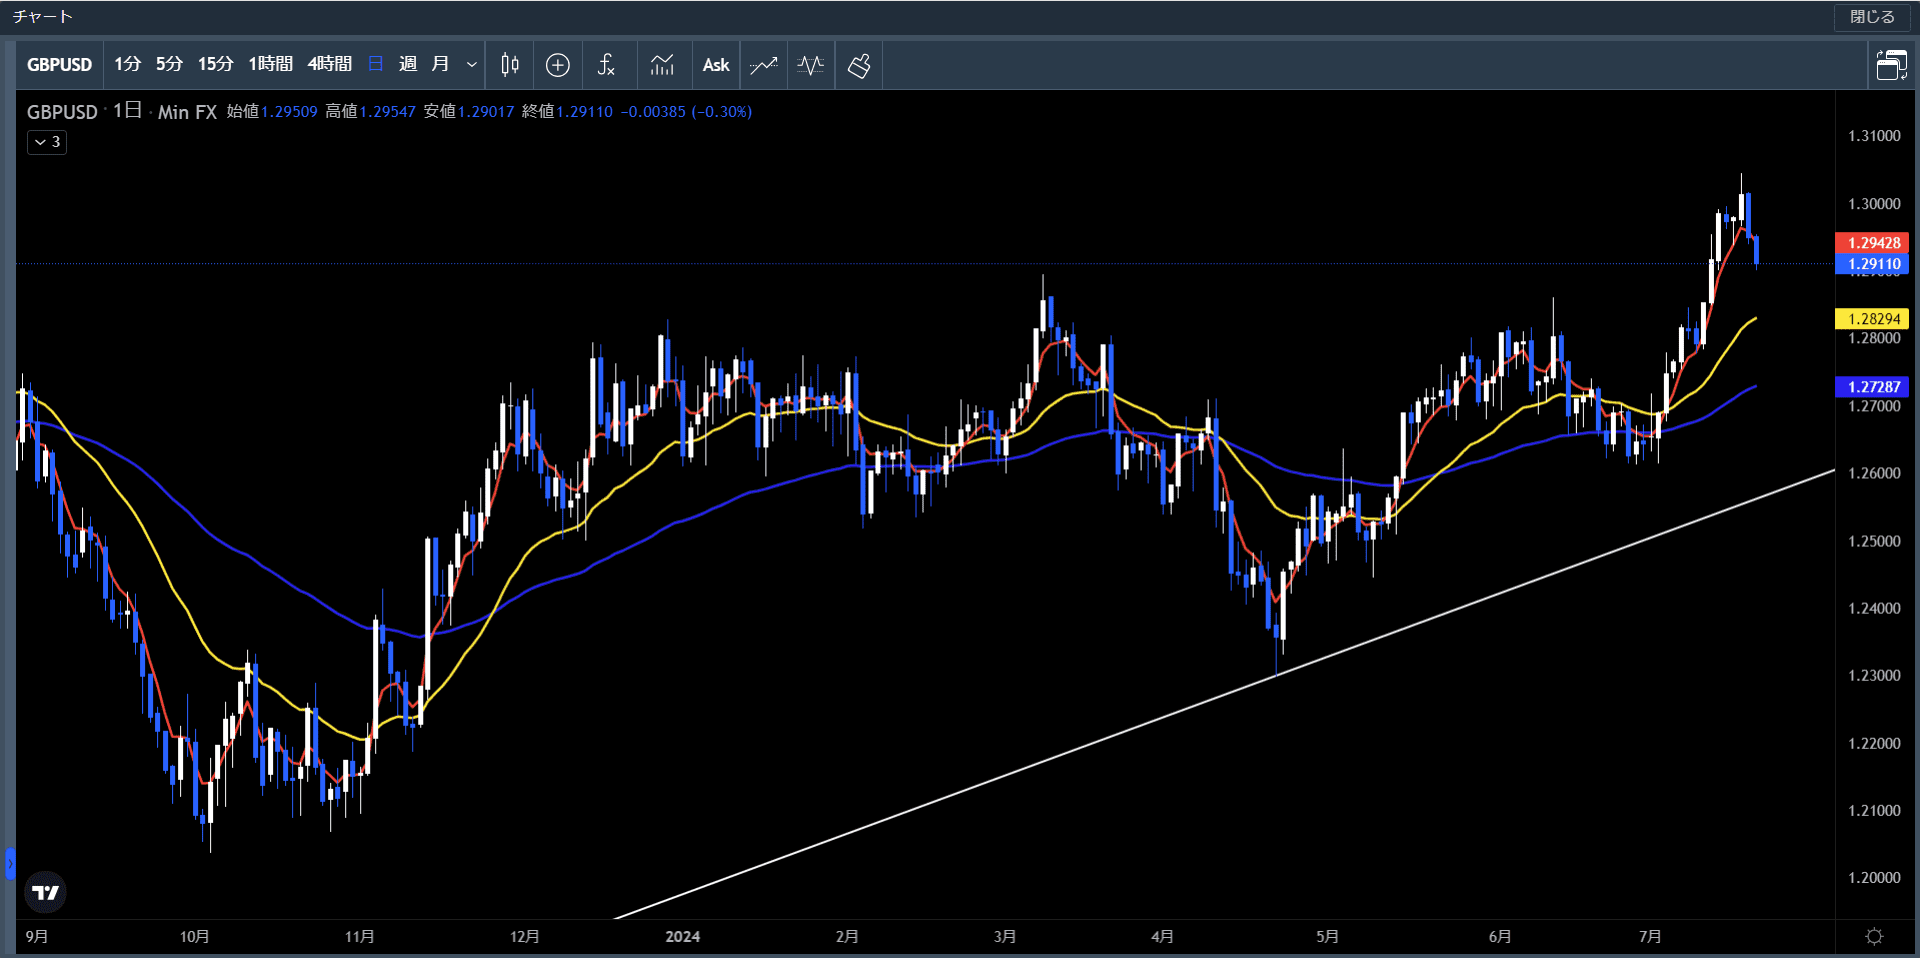Select the 5分 timeframe

click(169, 64)
